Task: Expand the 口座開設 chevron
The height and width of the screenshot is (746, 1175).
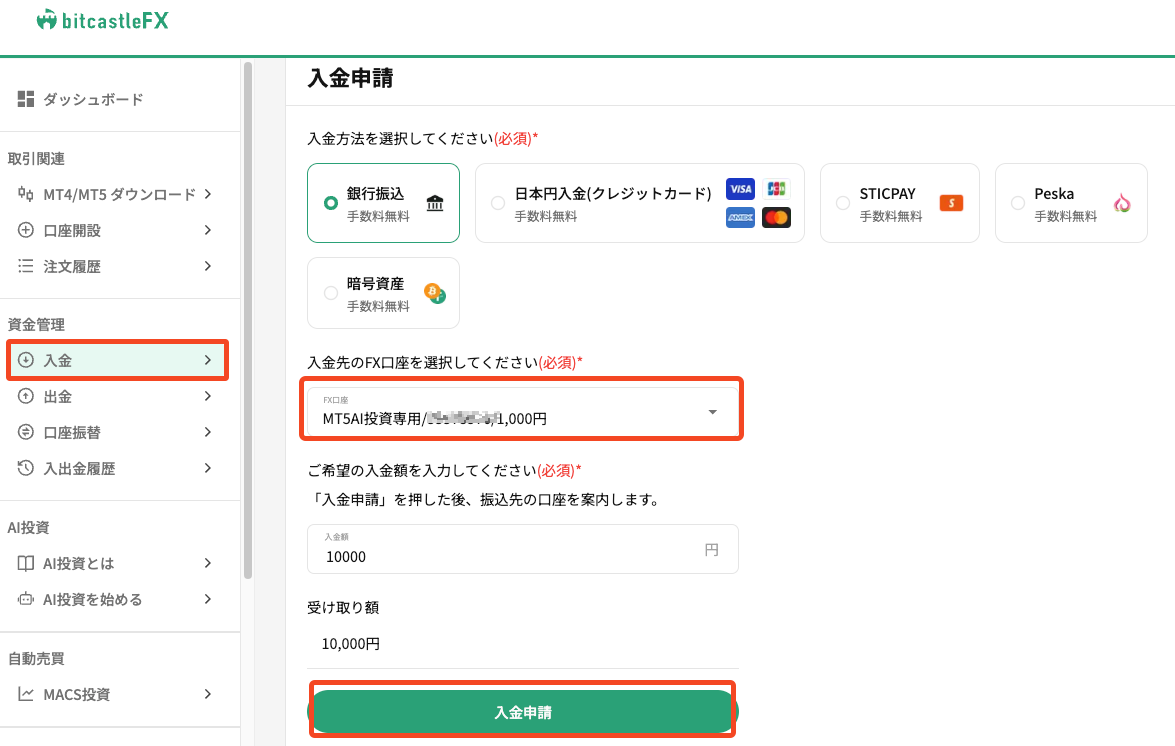Action: (208, 230)
